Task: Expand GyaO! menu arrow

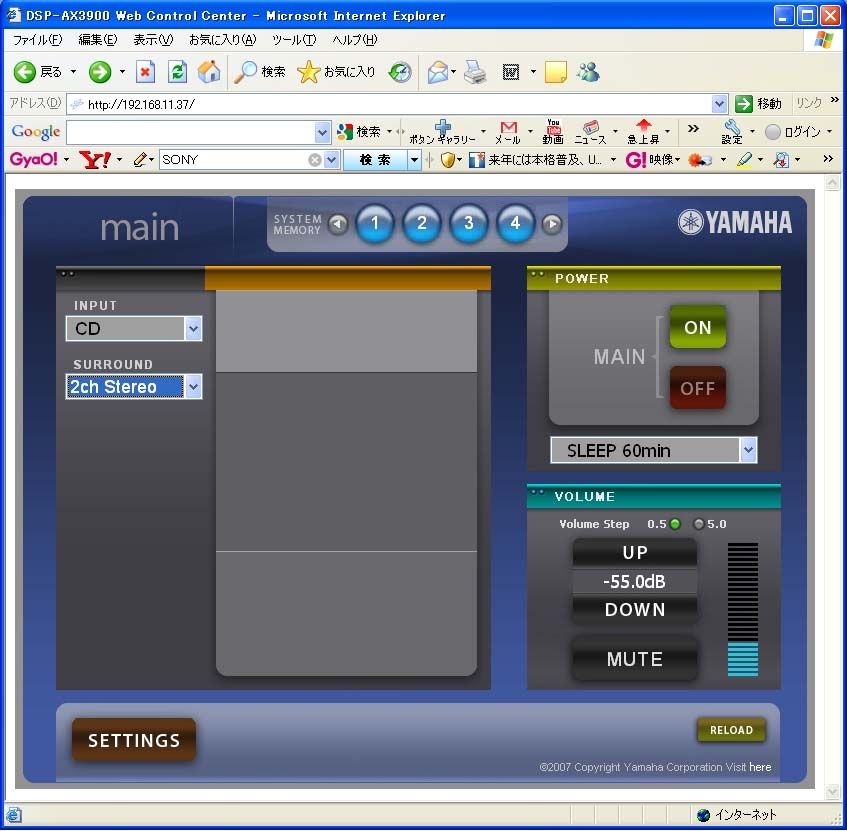Action: coord(66,160)
